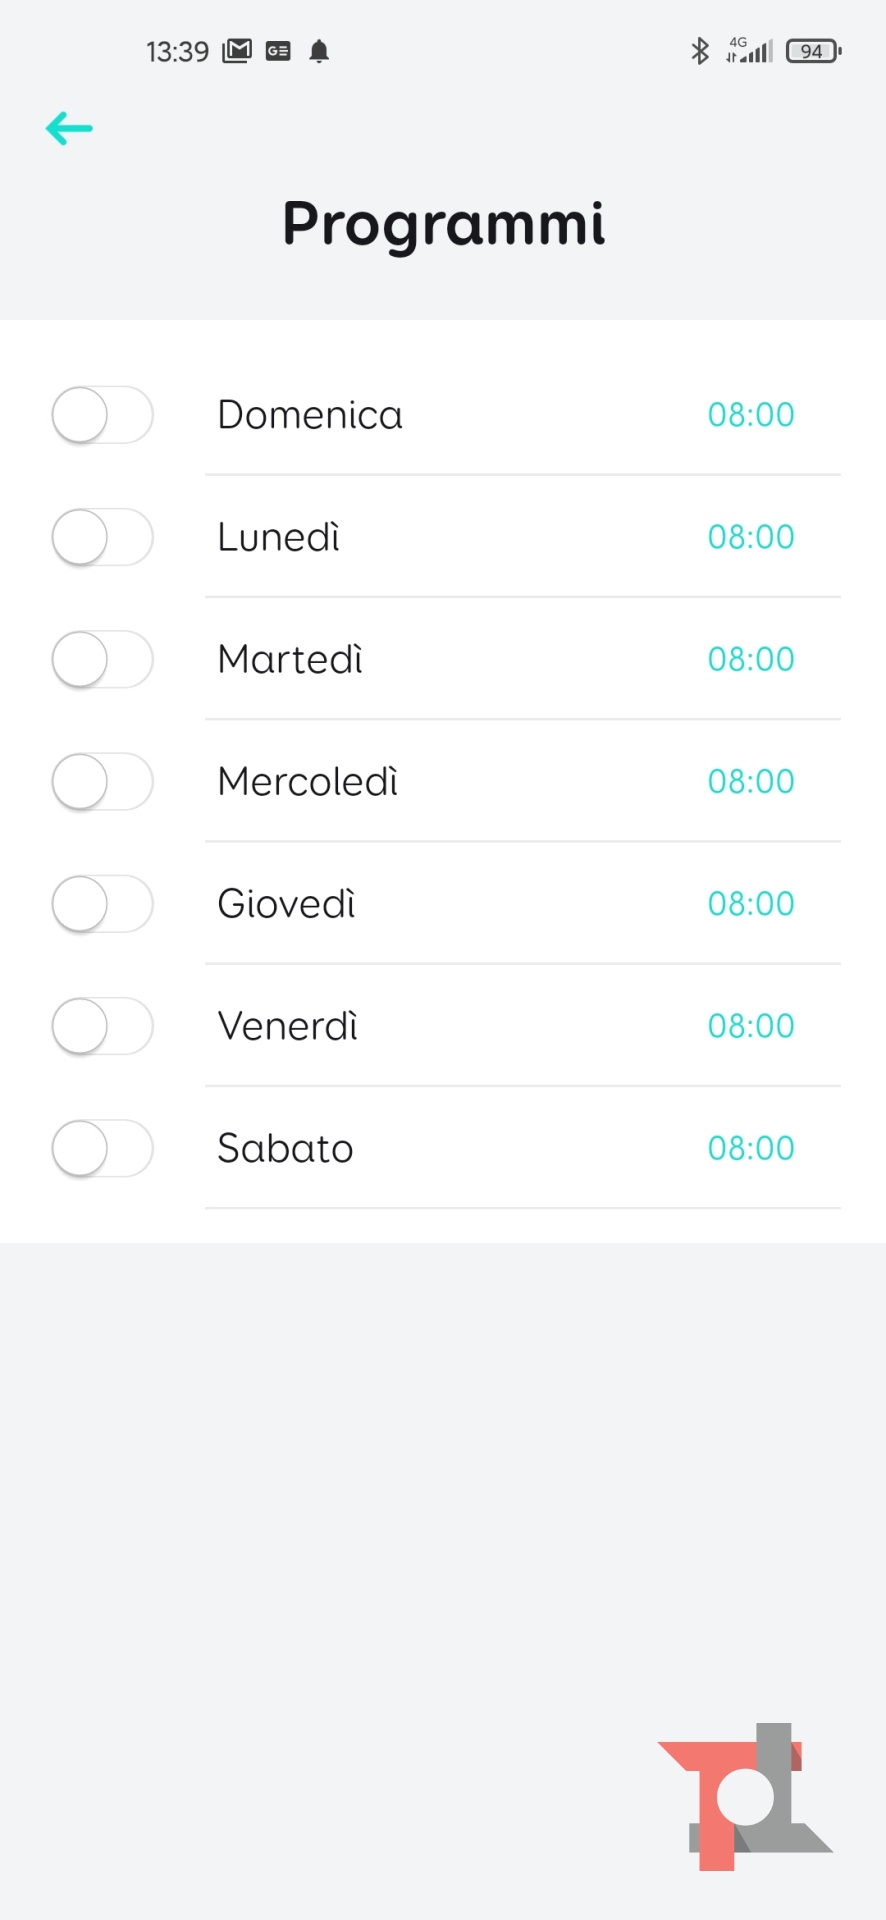Screen dimensions: 886x1920
Task: Tap the Bluetooth status icon
Action: (x=700, y=51)
